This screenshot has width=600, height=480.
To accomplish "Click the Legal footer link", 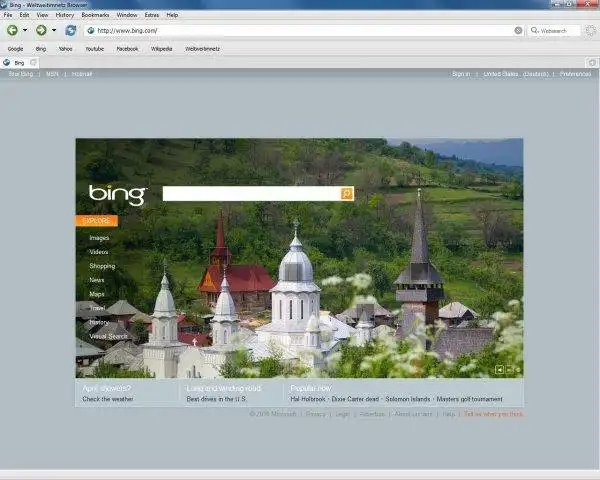I will point(342,414).
